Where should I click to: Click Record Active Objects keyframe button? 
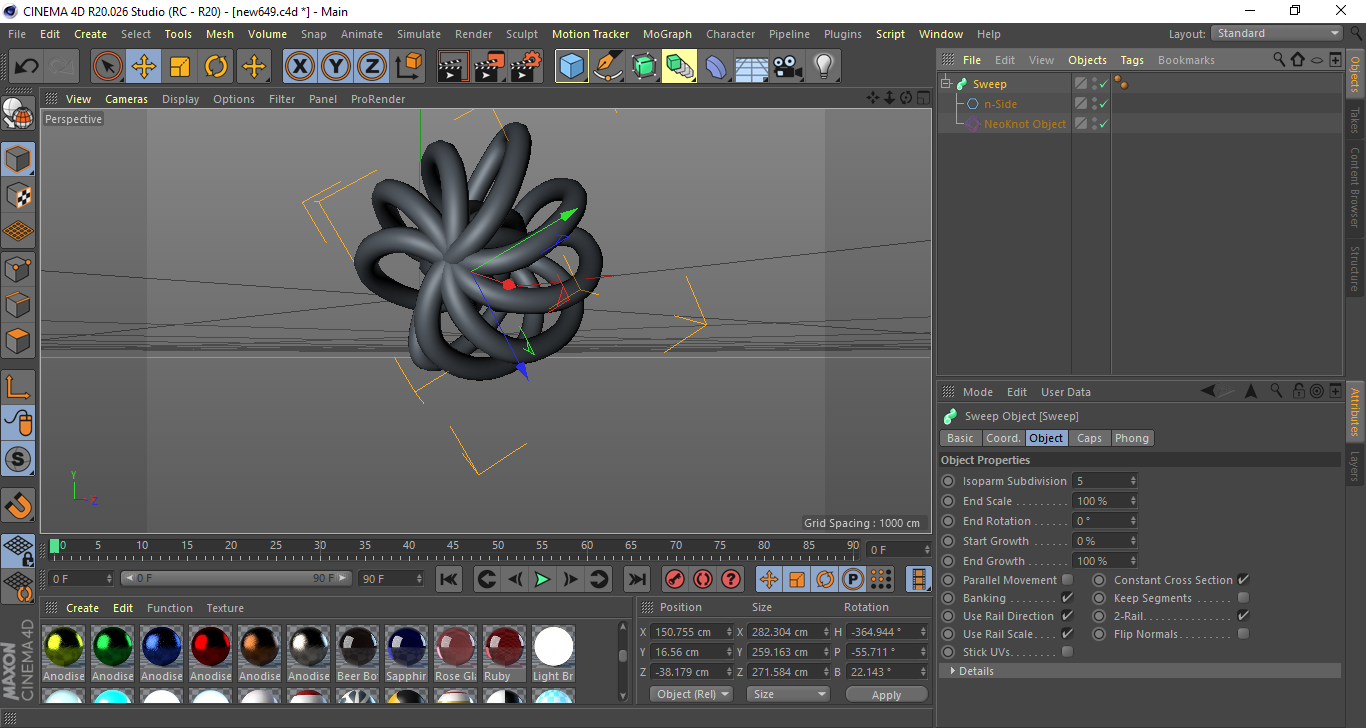point(675,579)
